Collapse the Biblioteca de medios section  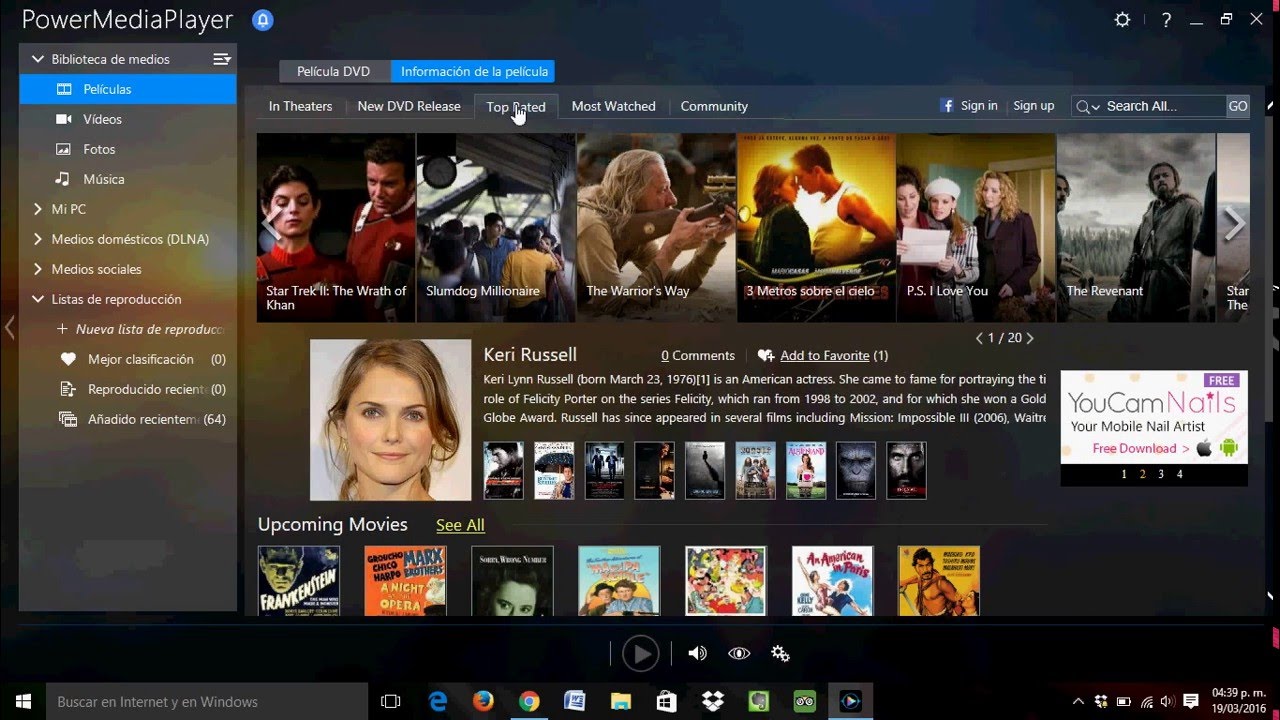coord(38,59)
